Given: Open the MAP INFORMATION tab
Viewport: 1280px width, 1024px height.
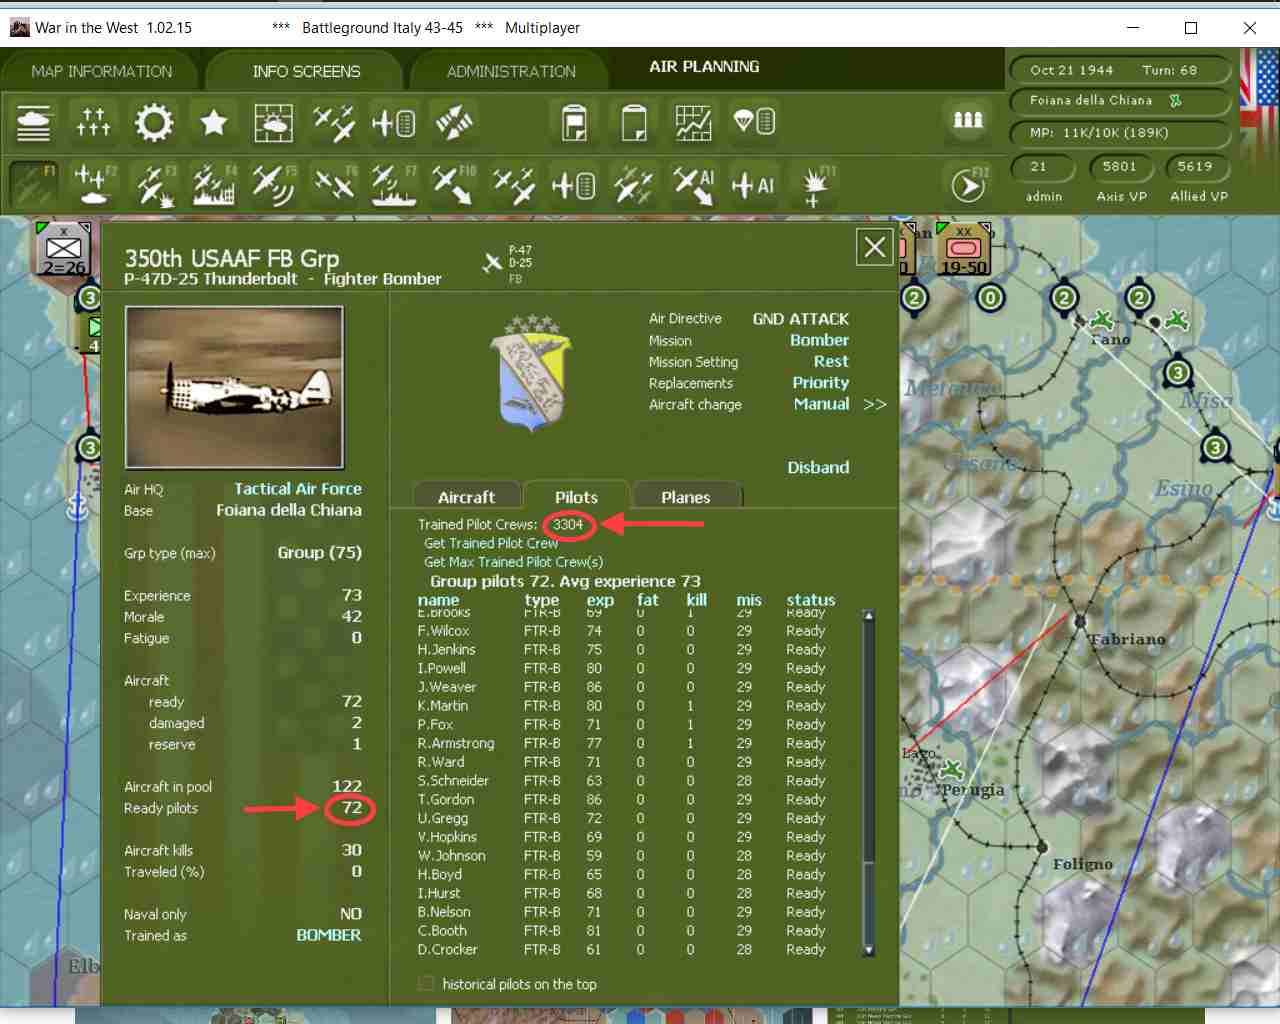Looking at the screenshot, I should pyautogui.click(x=101, y=72).
